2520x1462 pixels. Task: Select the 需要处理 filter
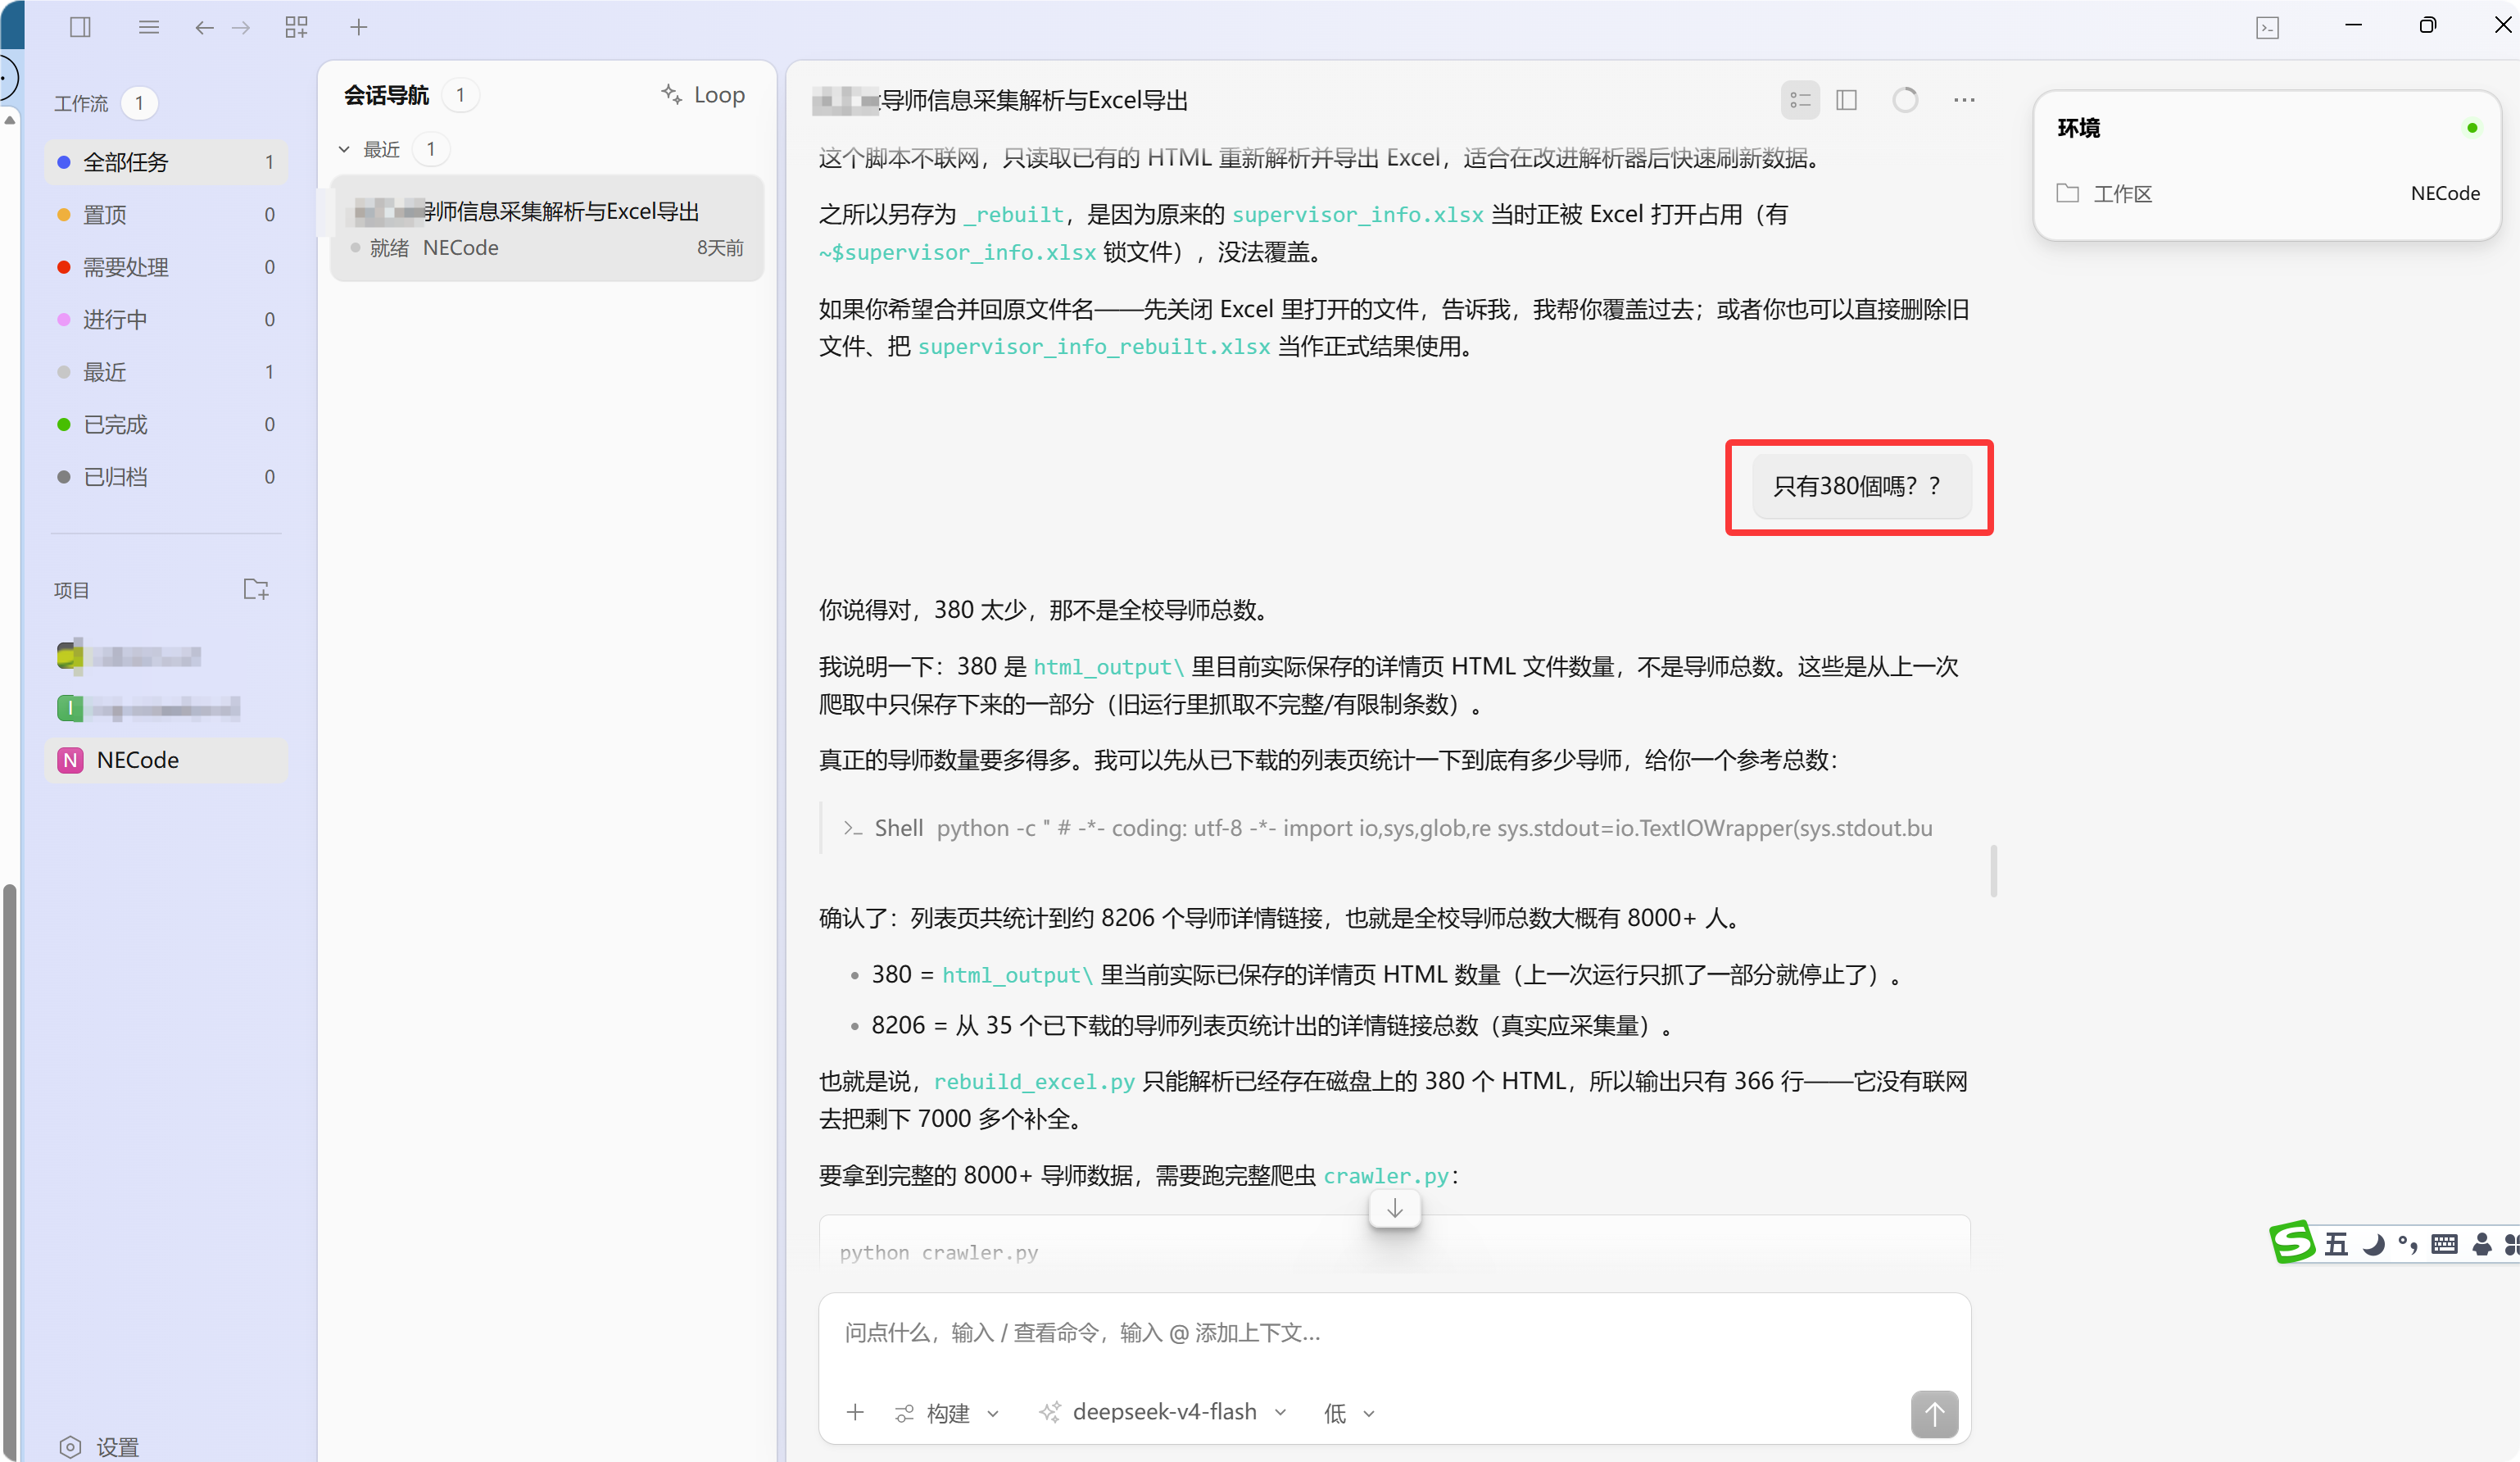coord(166,267)
